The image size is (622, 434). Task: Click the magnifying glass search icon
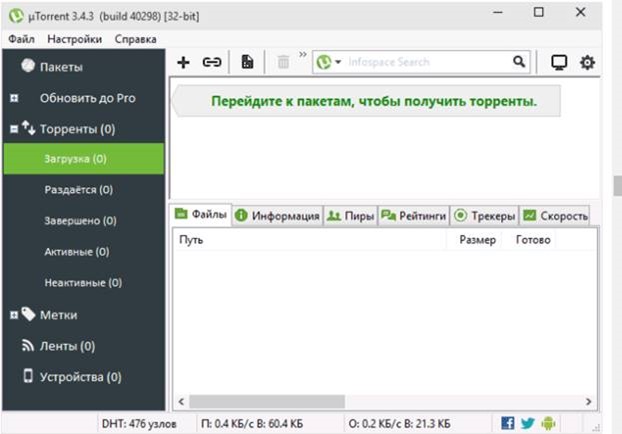click(519, 62)
